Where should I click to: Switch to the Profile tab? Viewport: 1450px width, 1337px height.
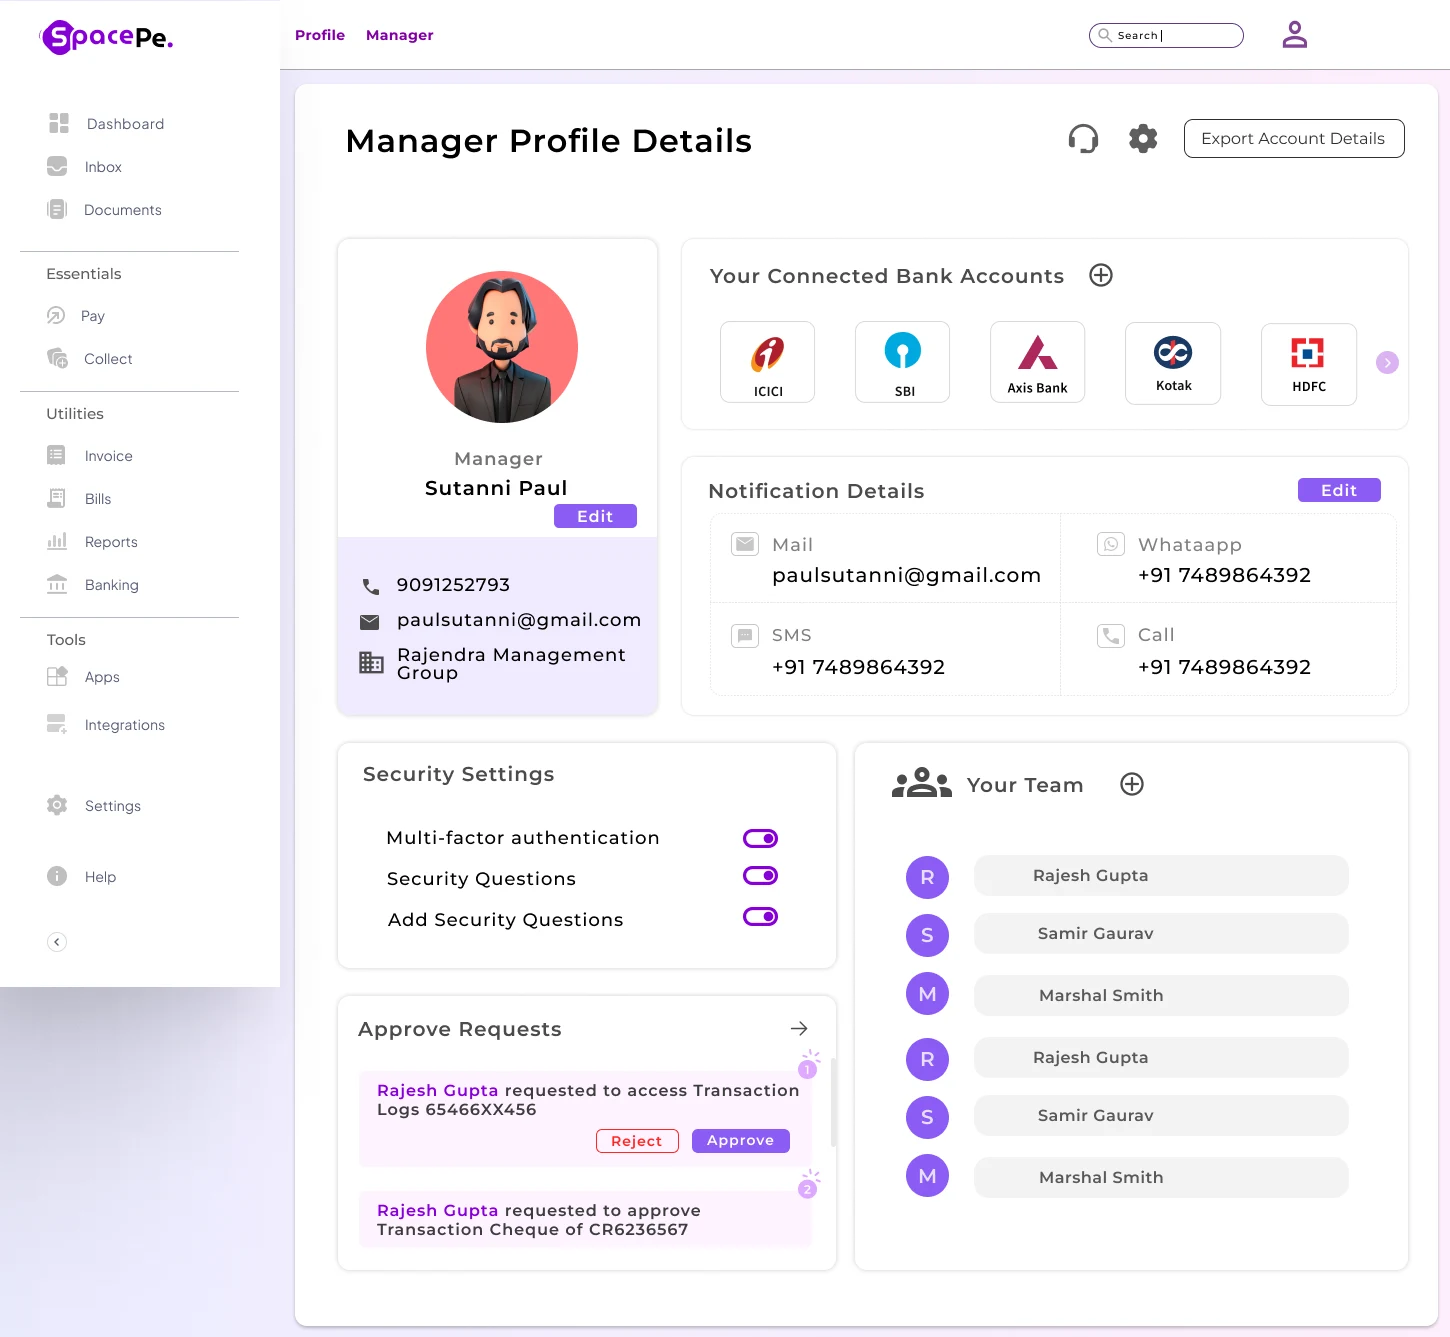pyautogui.click(x=320, y=35)
